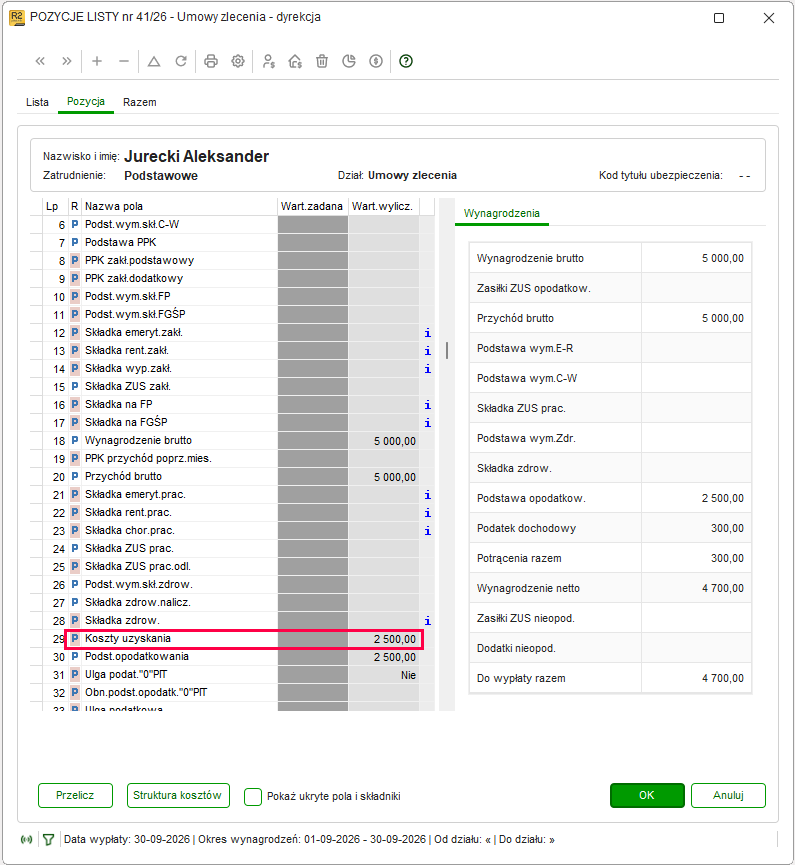Select the Podstawa PPK row
Screen dimensions: 795x865
233,243
